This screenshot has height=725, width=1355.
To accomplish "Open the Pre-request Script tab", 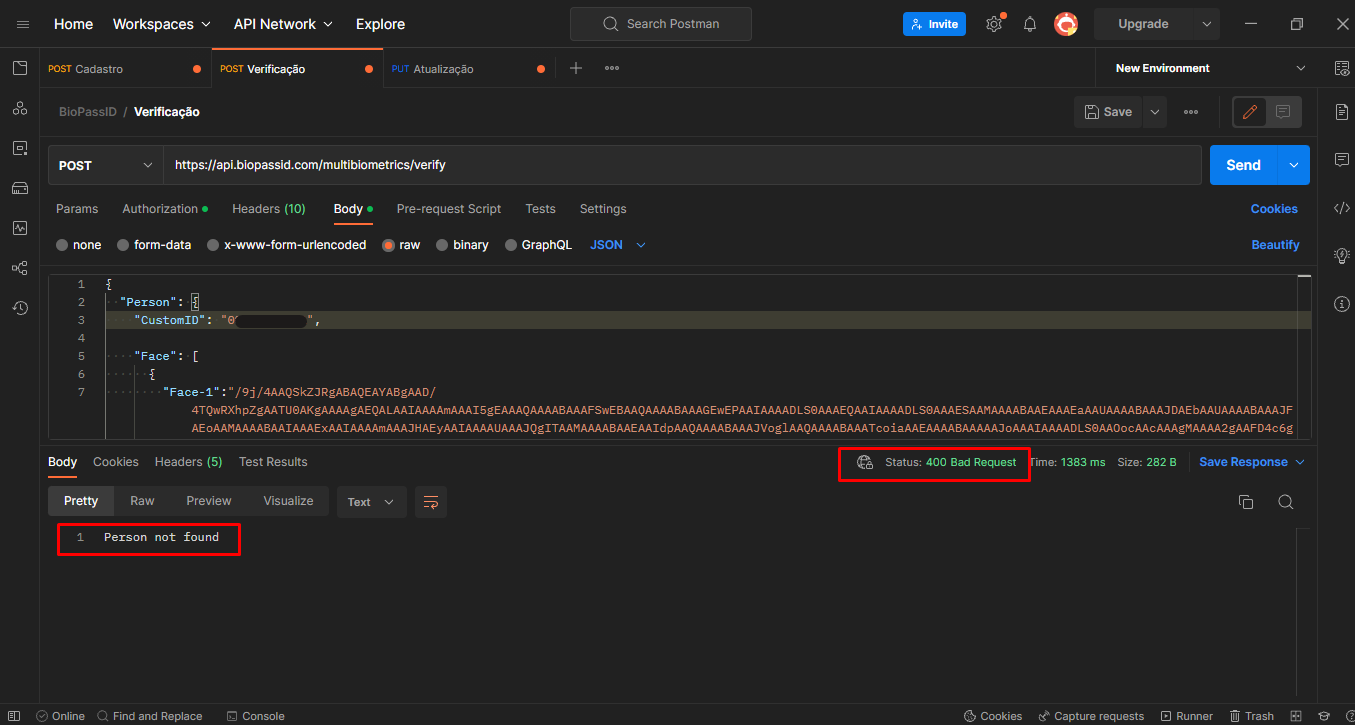I will pyautogui.click(x=449, y=209).
